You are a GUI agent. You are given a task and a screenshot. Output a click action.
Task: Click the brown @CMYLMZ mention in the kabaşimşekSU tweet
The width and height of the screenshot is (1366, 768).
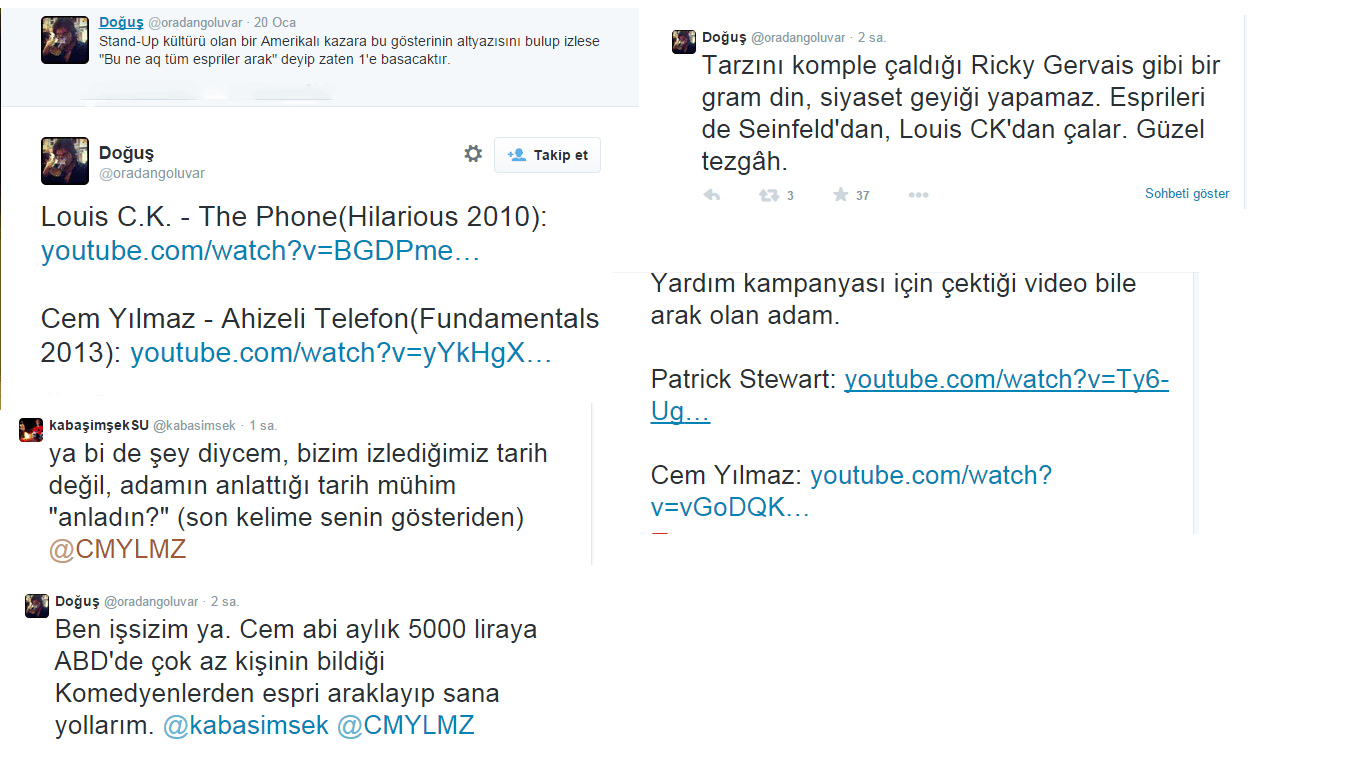(x=118, y=549)
